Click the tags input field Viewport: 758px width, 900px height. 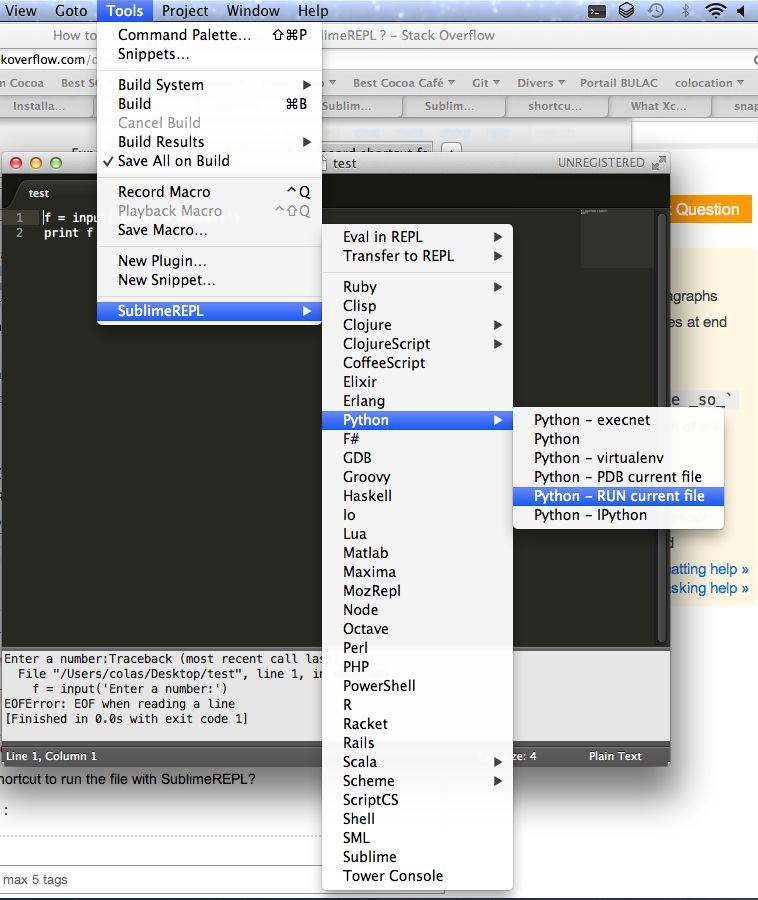tap(161, 879)
